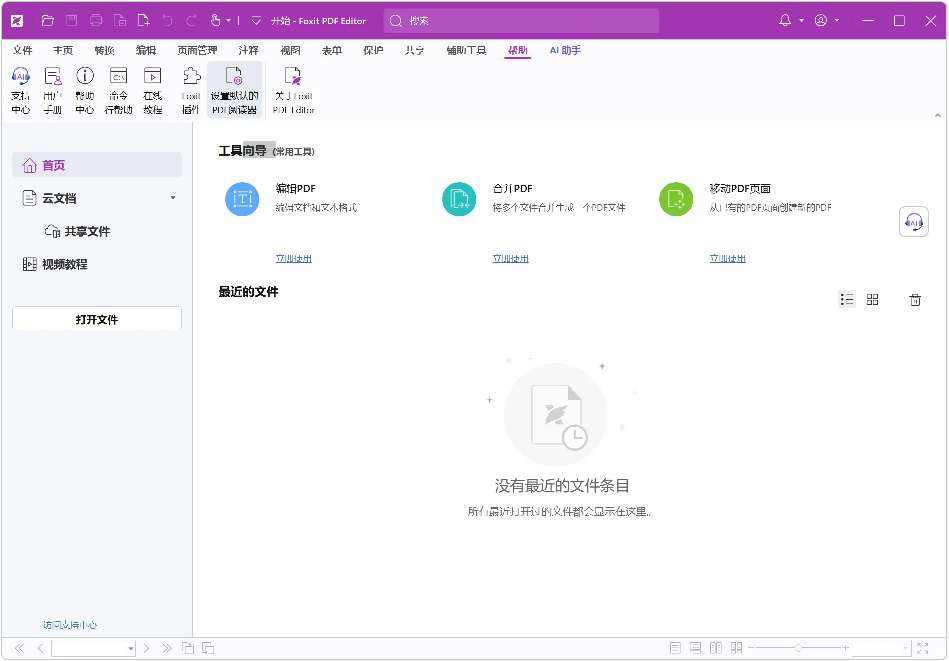Select 首页 in the left sidebar

(x=97, y=165)
